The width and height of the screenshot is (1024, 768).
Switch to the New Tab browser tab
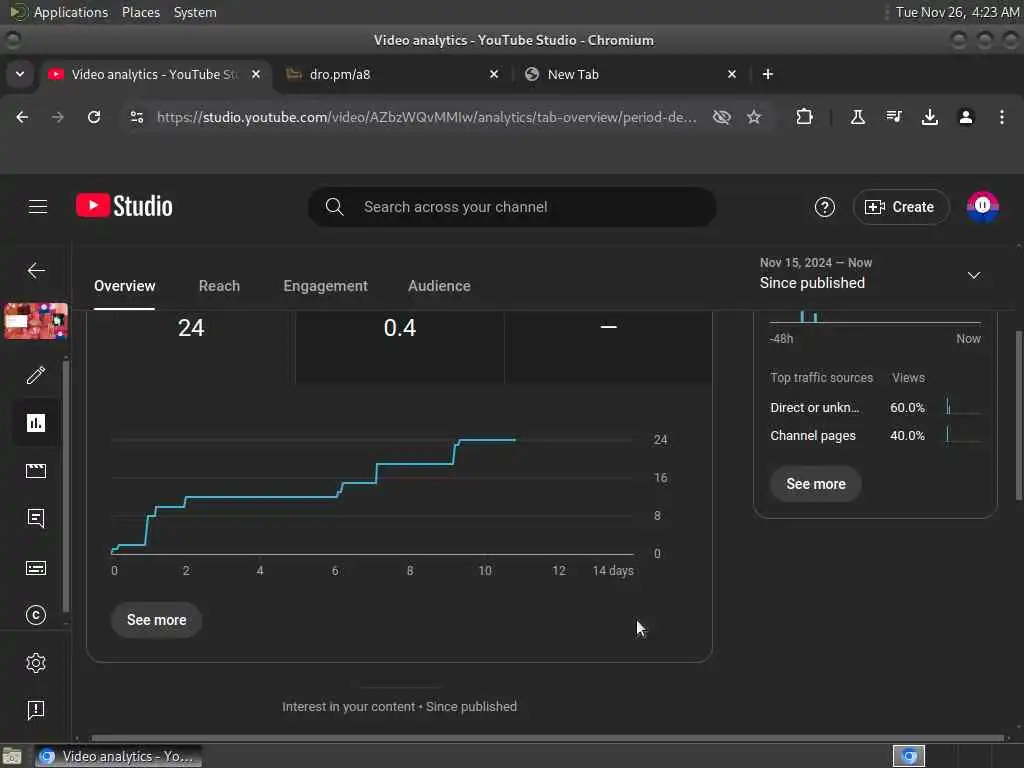629,74
